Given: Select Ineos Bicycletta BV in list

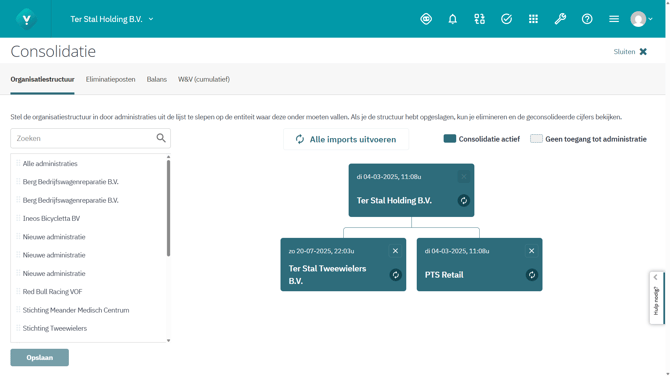Looking at the screenshot, I should pos(51,218).
